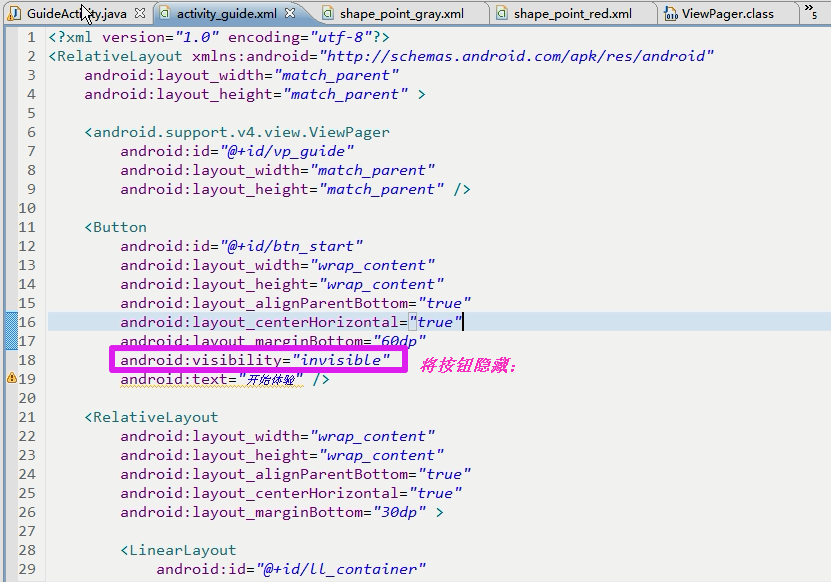Click the Button tag on line 11
831x582 pixels.
pos(119,227)
